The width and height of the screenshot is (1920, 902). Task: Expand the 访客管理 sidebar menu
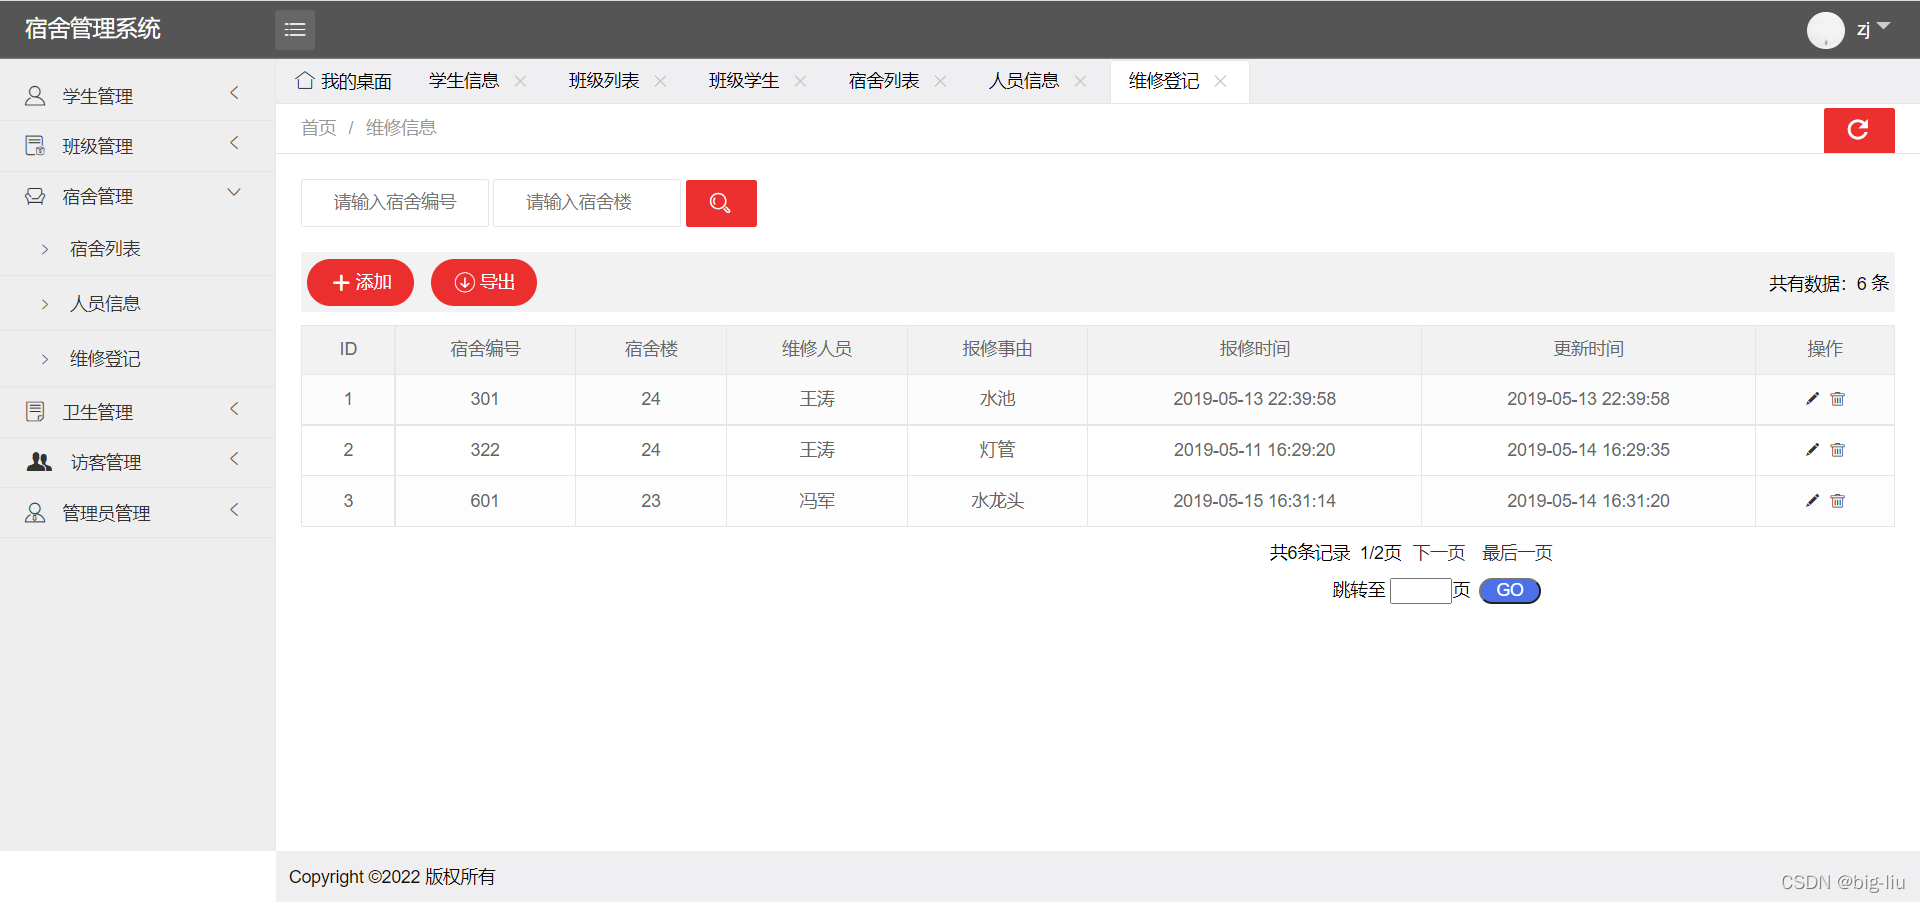(x=137, y=462)
